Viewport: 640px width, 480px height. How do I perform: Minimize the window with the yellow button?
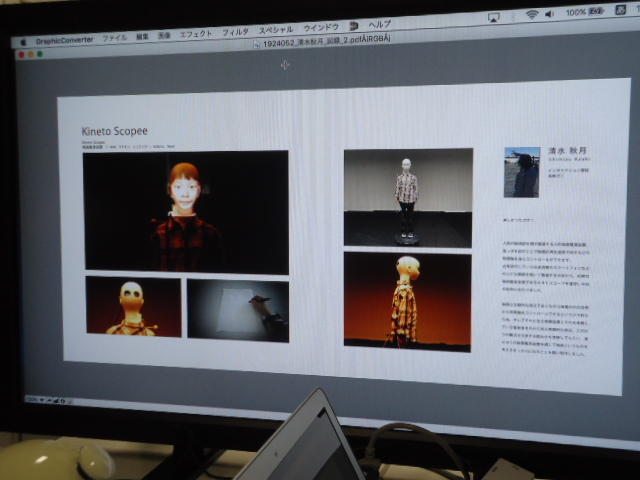(31, 54)
